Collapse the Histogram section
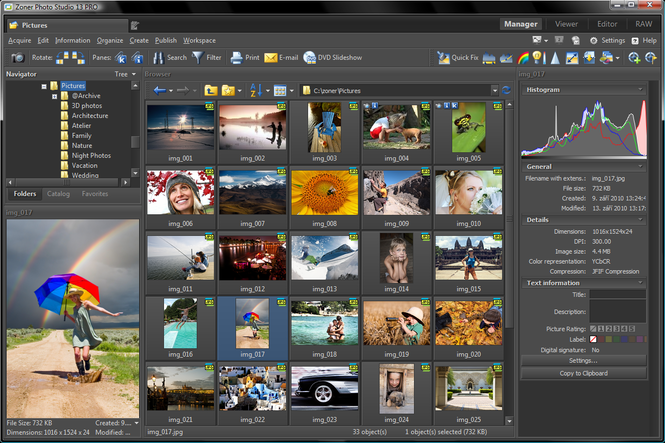Viewport: 665px width, 443px height. [x=640, y=90]
